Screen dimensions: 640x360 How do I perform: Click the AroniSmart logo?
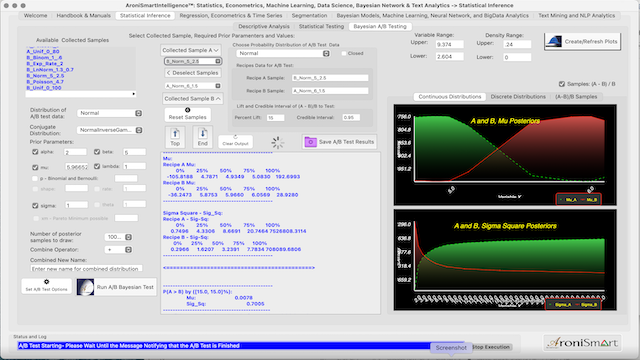[582, 342]
